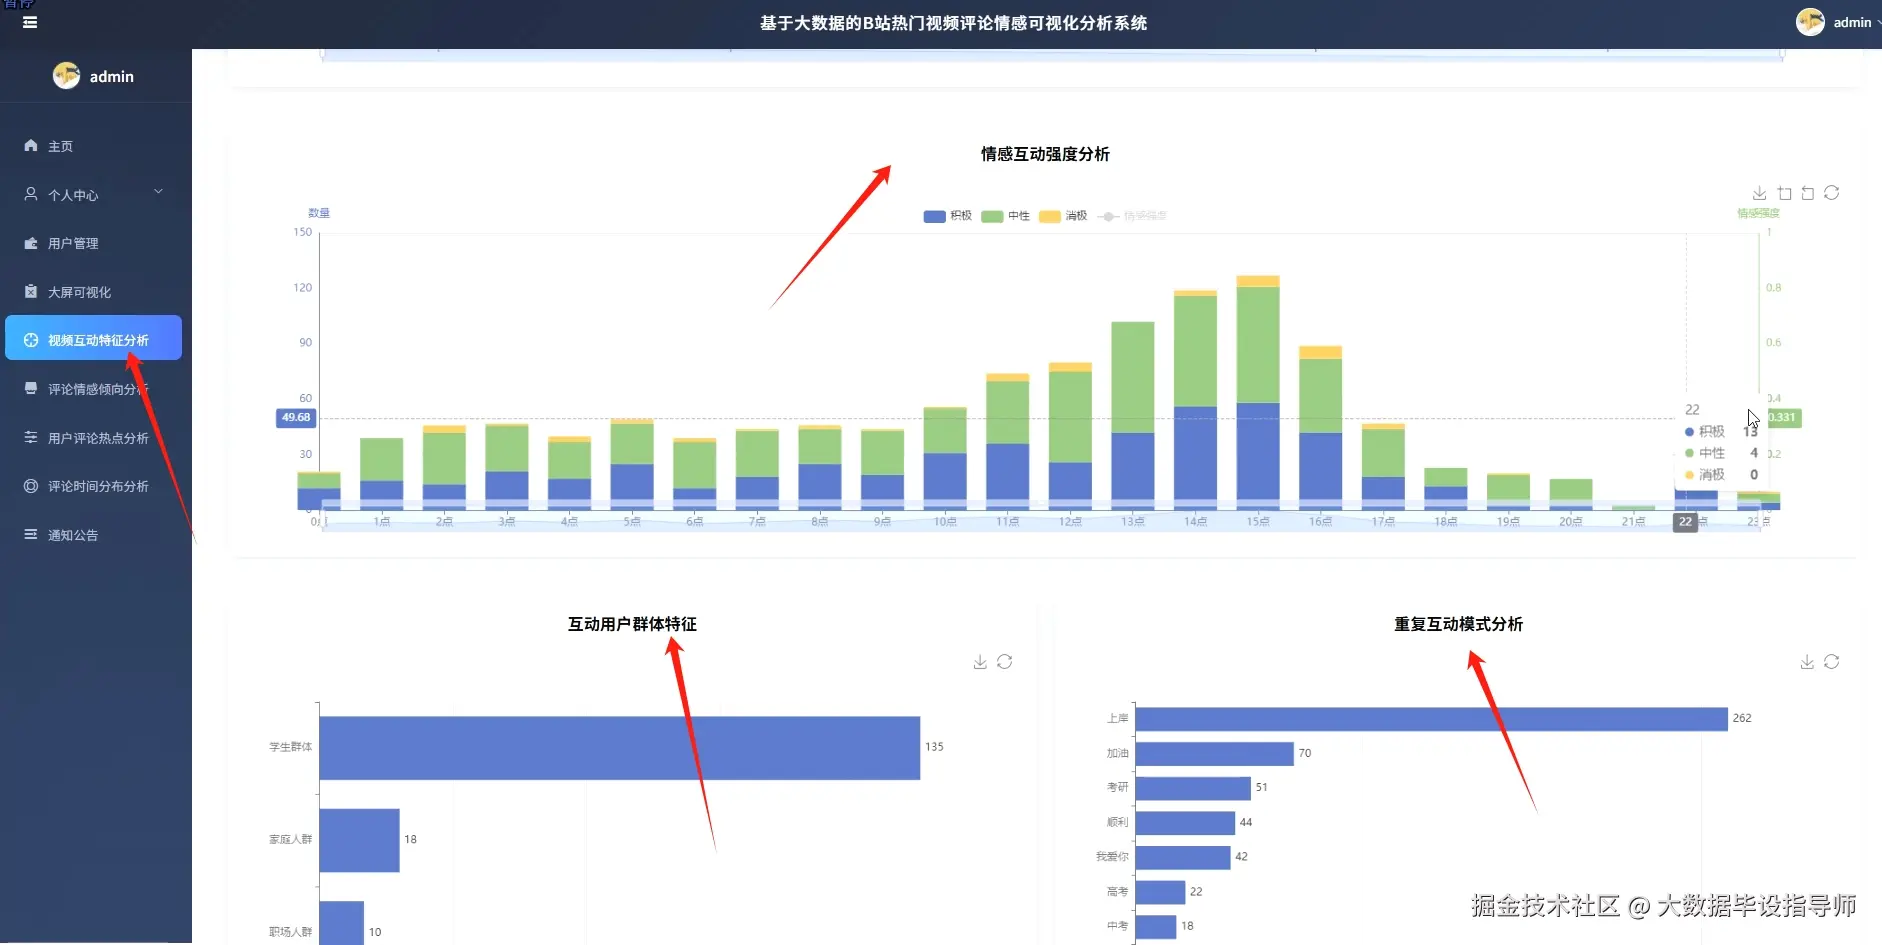
Task: Click the 学生群体 bar valued 135
Action: point(619,747)
